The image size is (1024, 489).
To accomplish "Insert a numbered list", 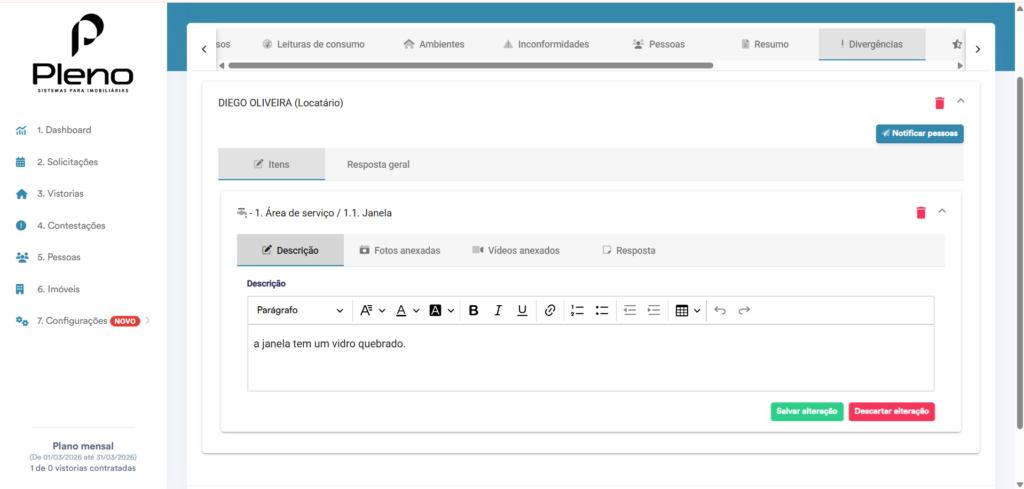I will [x=577, y=310].
